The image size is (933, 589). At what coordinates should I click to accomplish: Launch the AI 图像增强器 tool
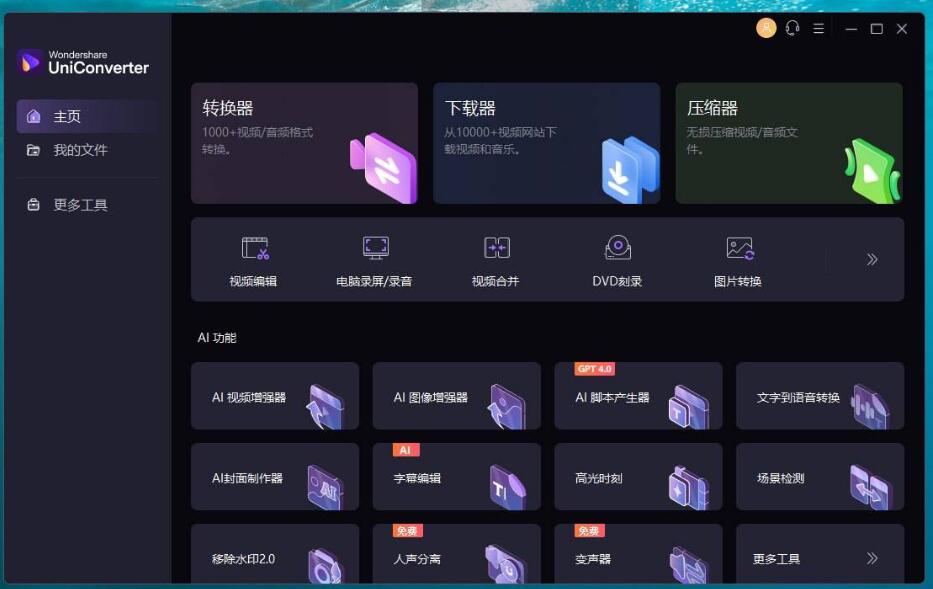click(x=456, y=396)
